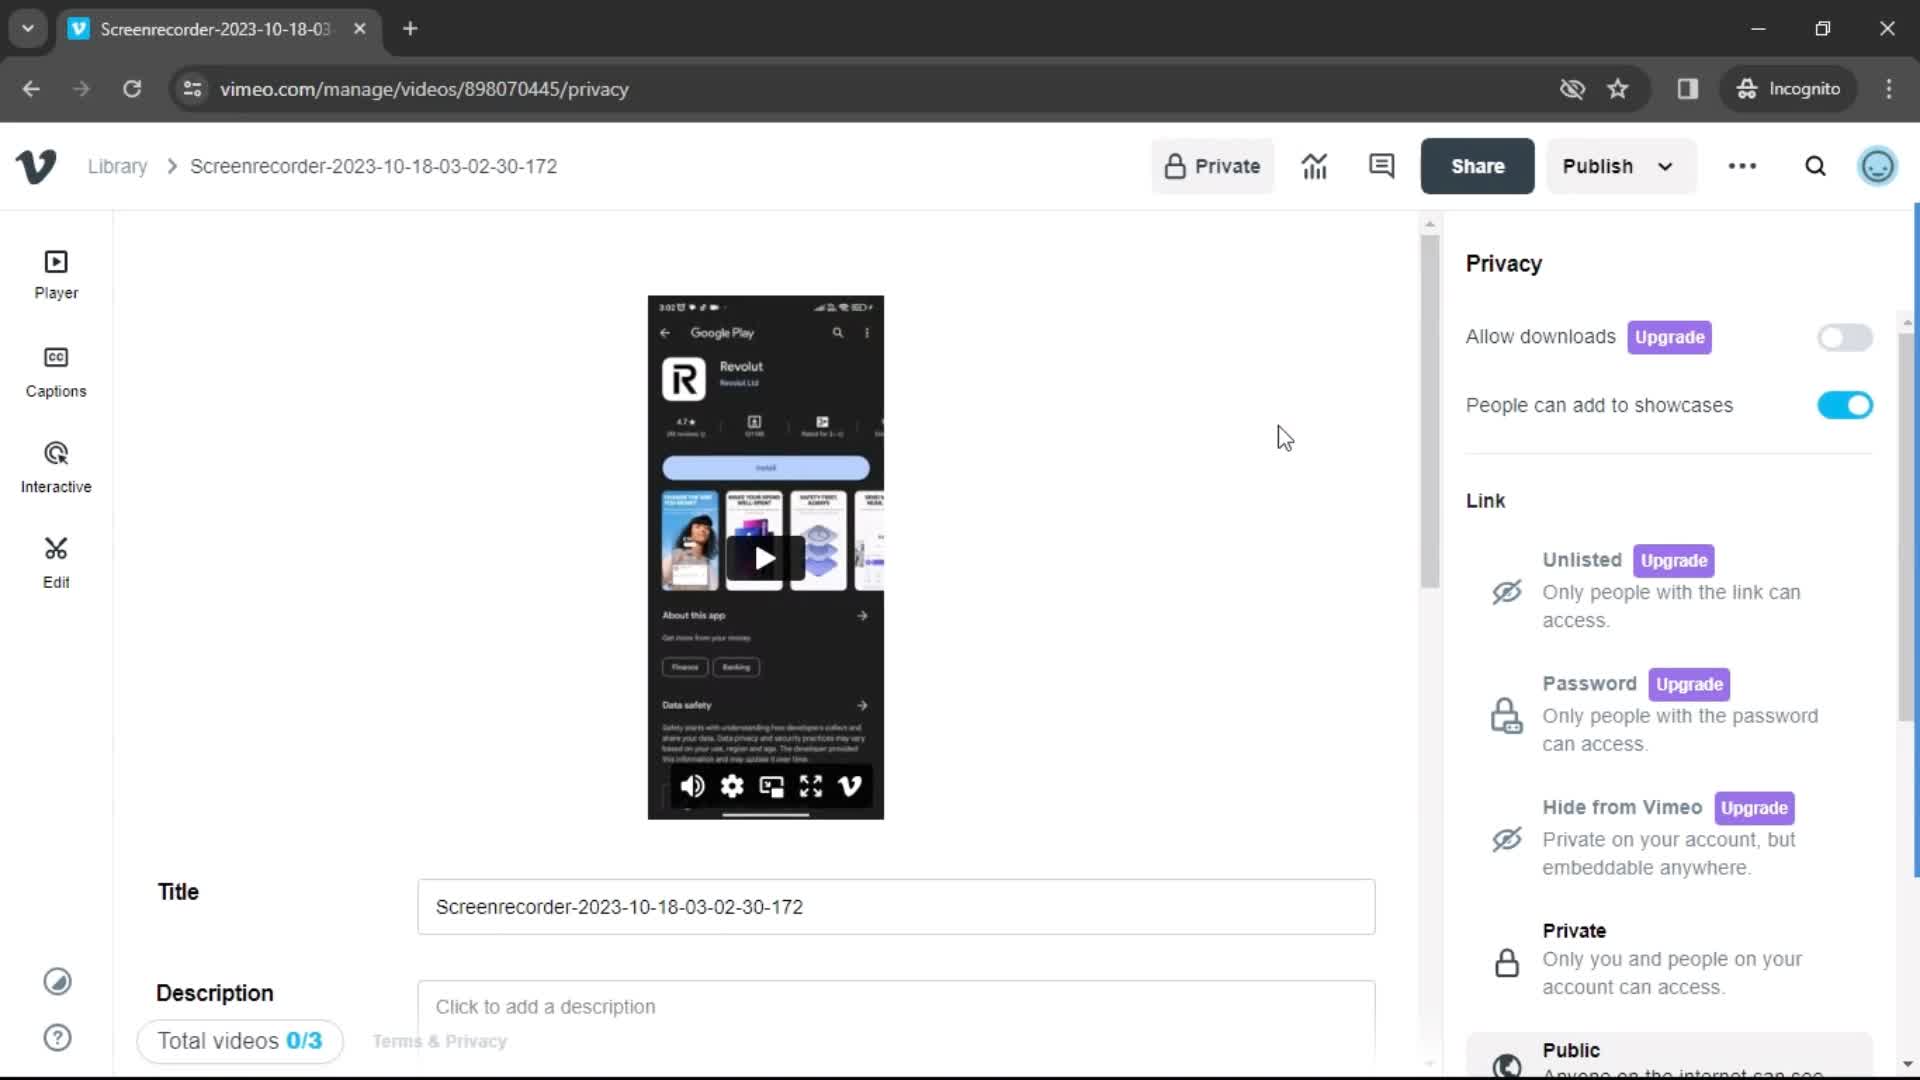Click the fullscreen icon on player
This screenshot has width=1920, height=1080.
811,786
